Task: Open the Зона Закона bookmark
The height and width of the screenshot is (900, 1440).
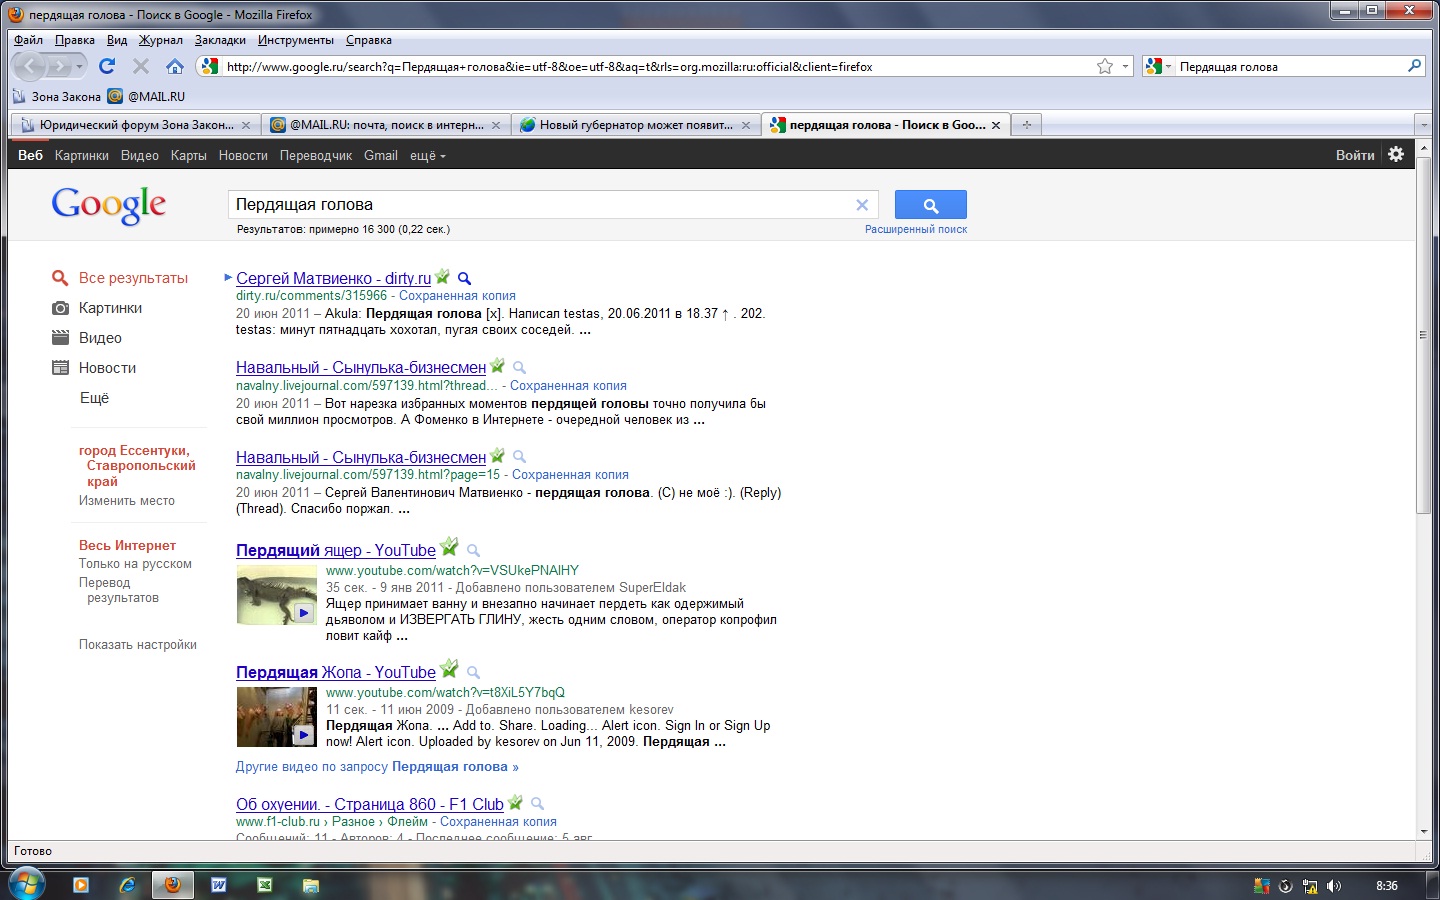Action: pos(57,97)
